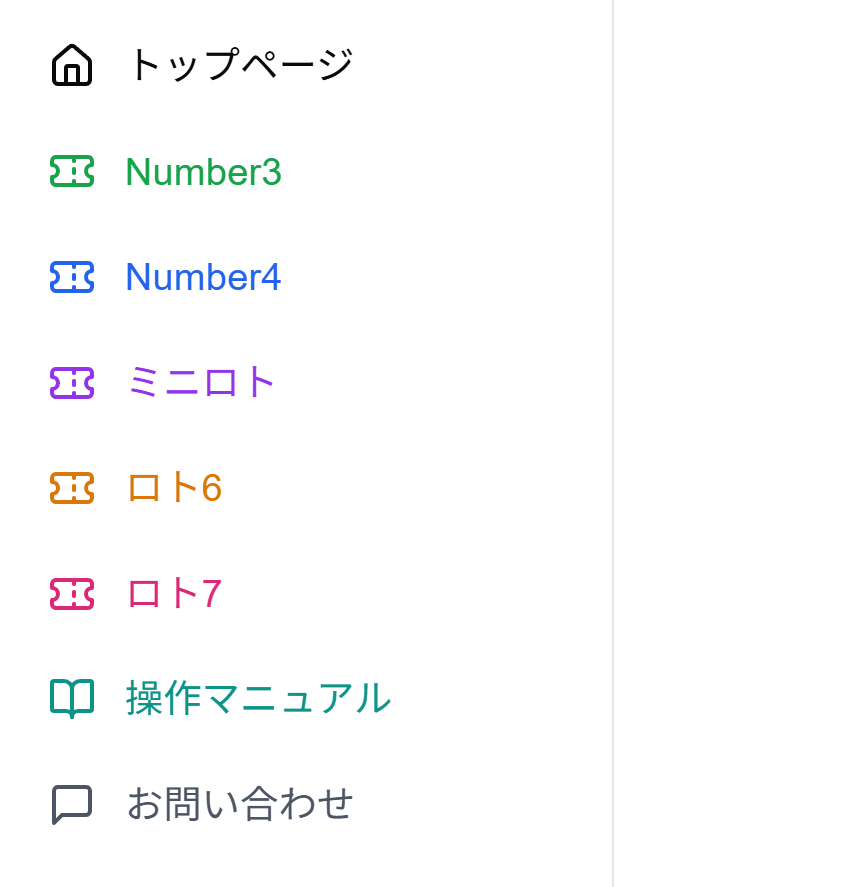The image size is (858, 887).
Task: Click the home icon beside トップページ
Action: [x=71, y=64]
